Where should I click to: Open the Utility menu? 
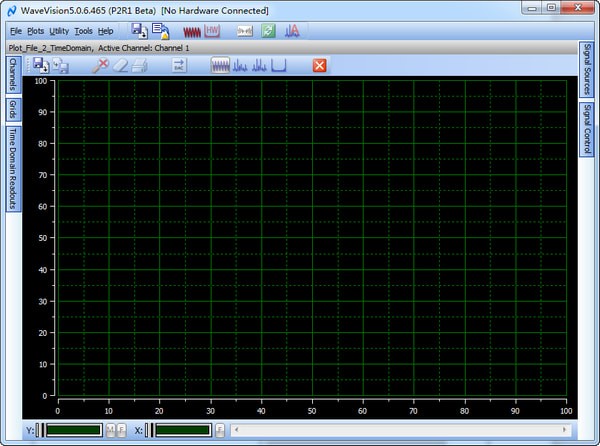tap(59, 31)
